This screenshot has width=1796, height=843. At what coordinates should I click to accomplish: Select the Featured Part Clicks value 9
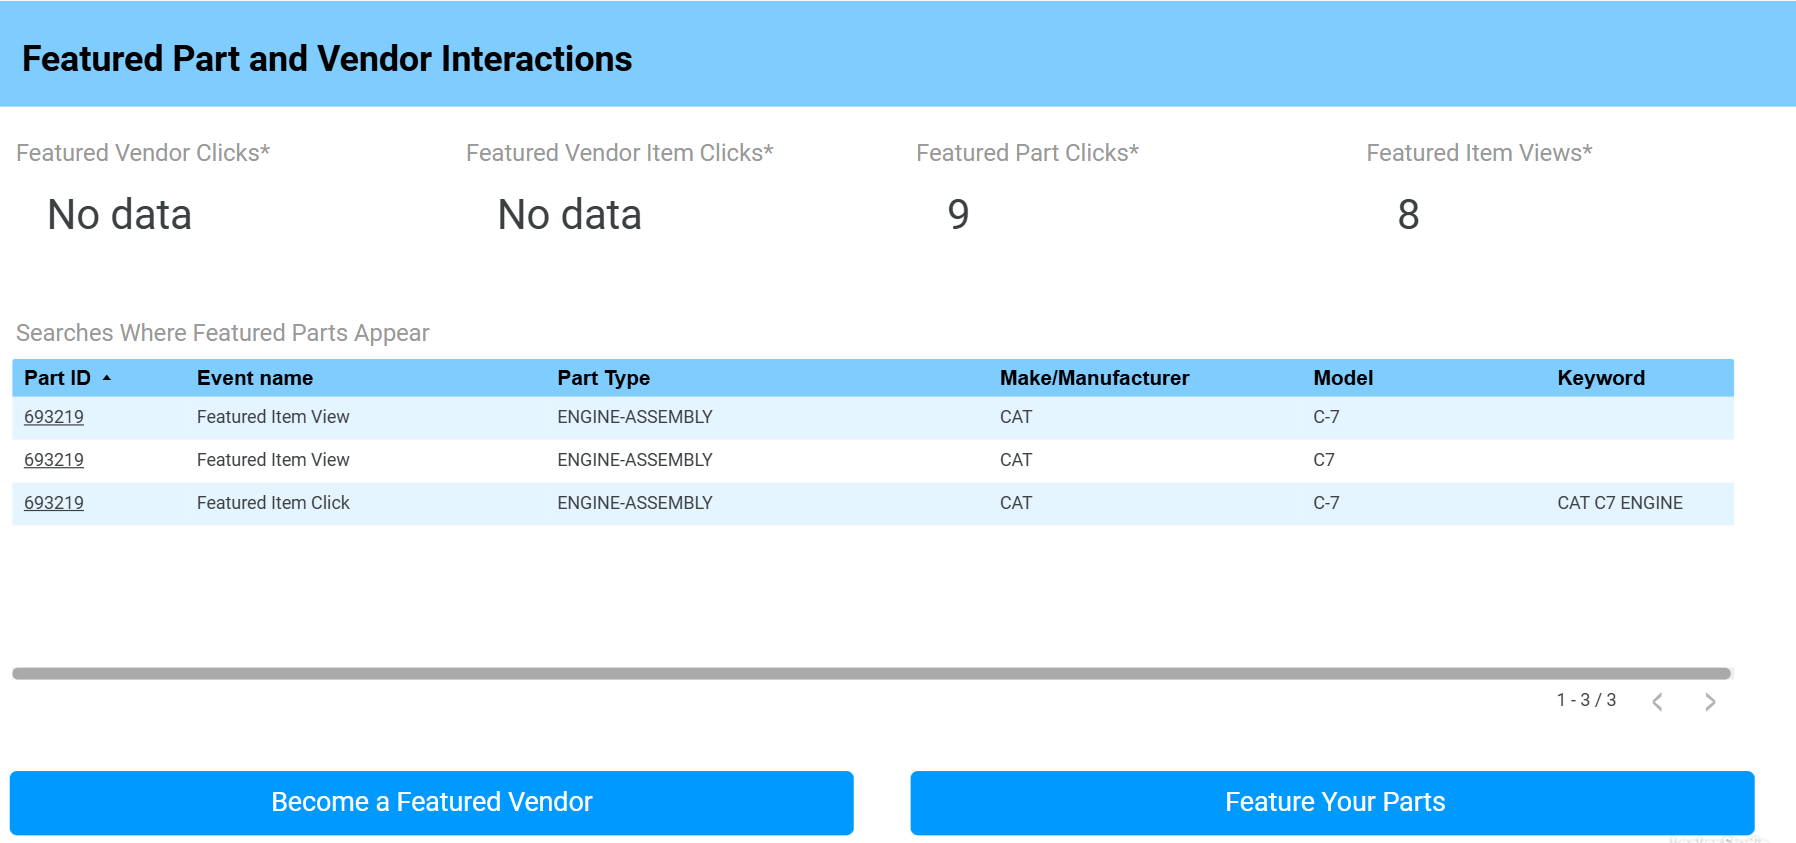tap(958, 214)
